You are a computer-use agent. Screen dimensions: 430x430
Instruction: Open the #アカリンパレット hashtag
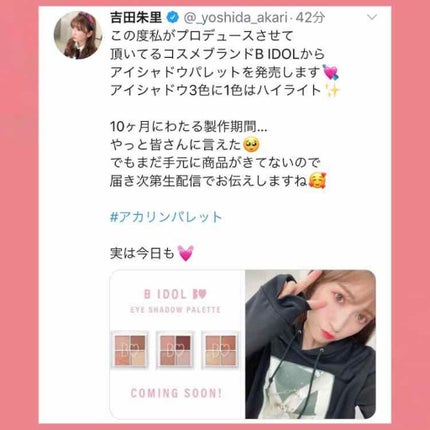(166, 217)
